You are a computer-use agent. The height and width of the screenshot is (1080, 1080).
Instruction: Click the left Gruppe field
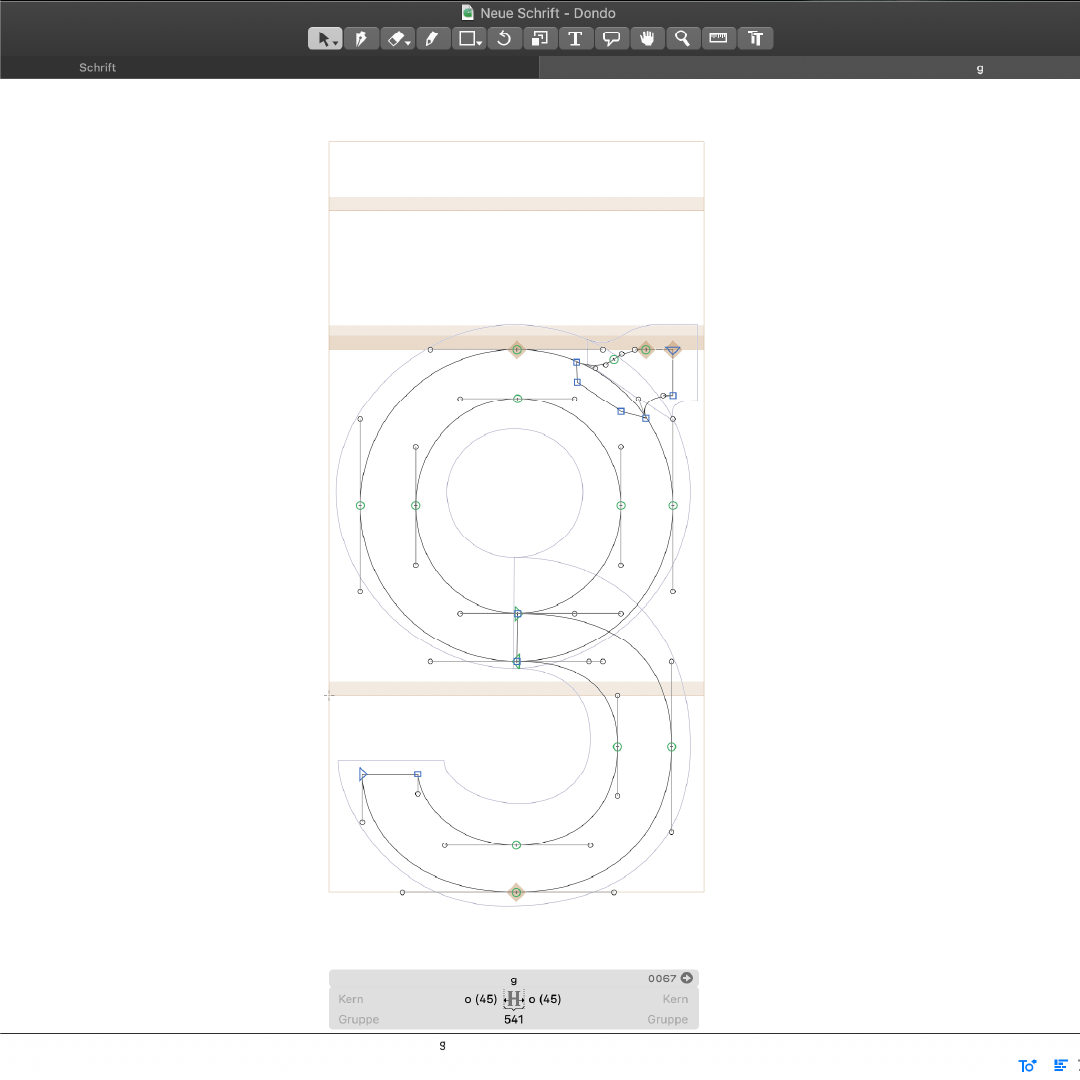coord(359,1019)
